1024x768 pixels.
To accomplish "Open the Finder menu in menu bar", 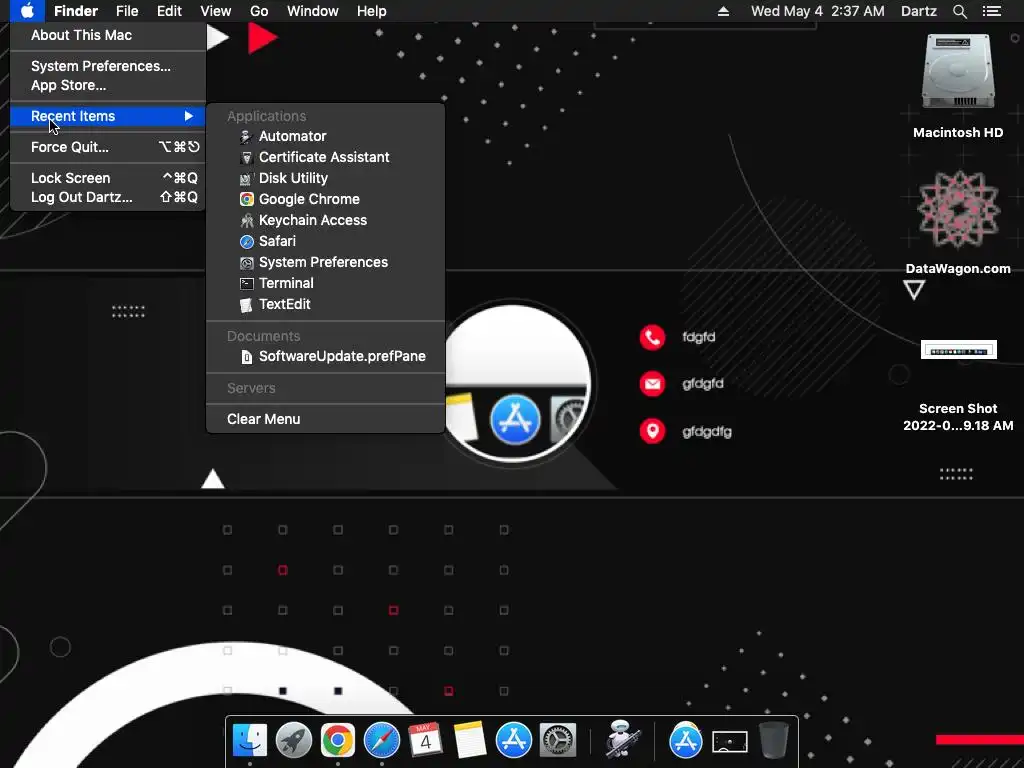I will click(76, 11).
